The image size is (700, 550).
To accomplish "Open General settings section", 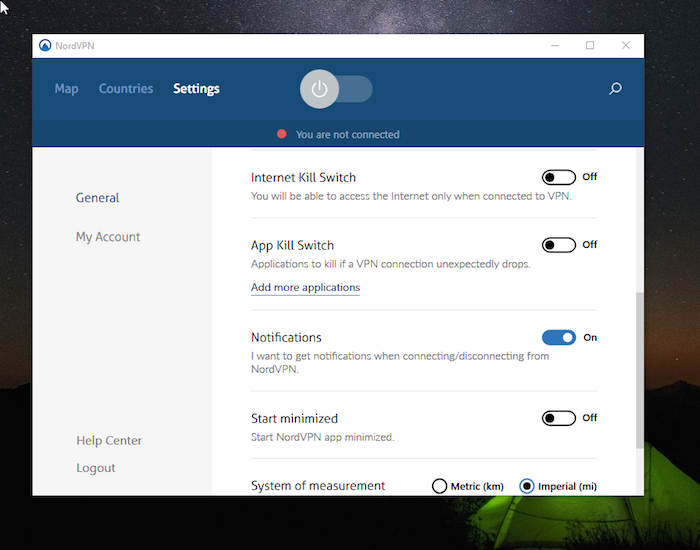I will (97, 198).
